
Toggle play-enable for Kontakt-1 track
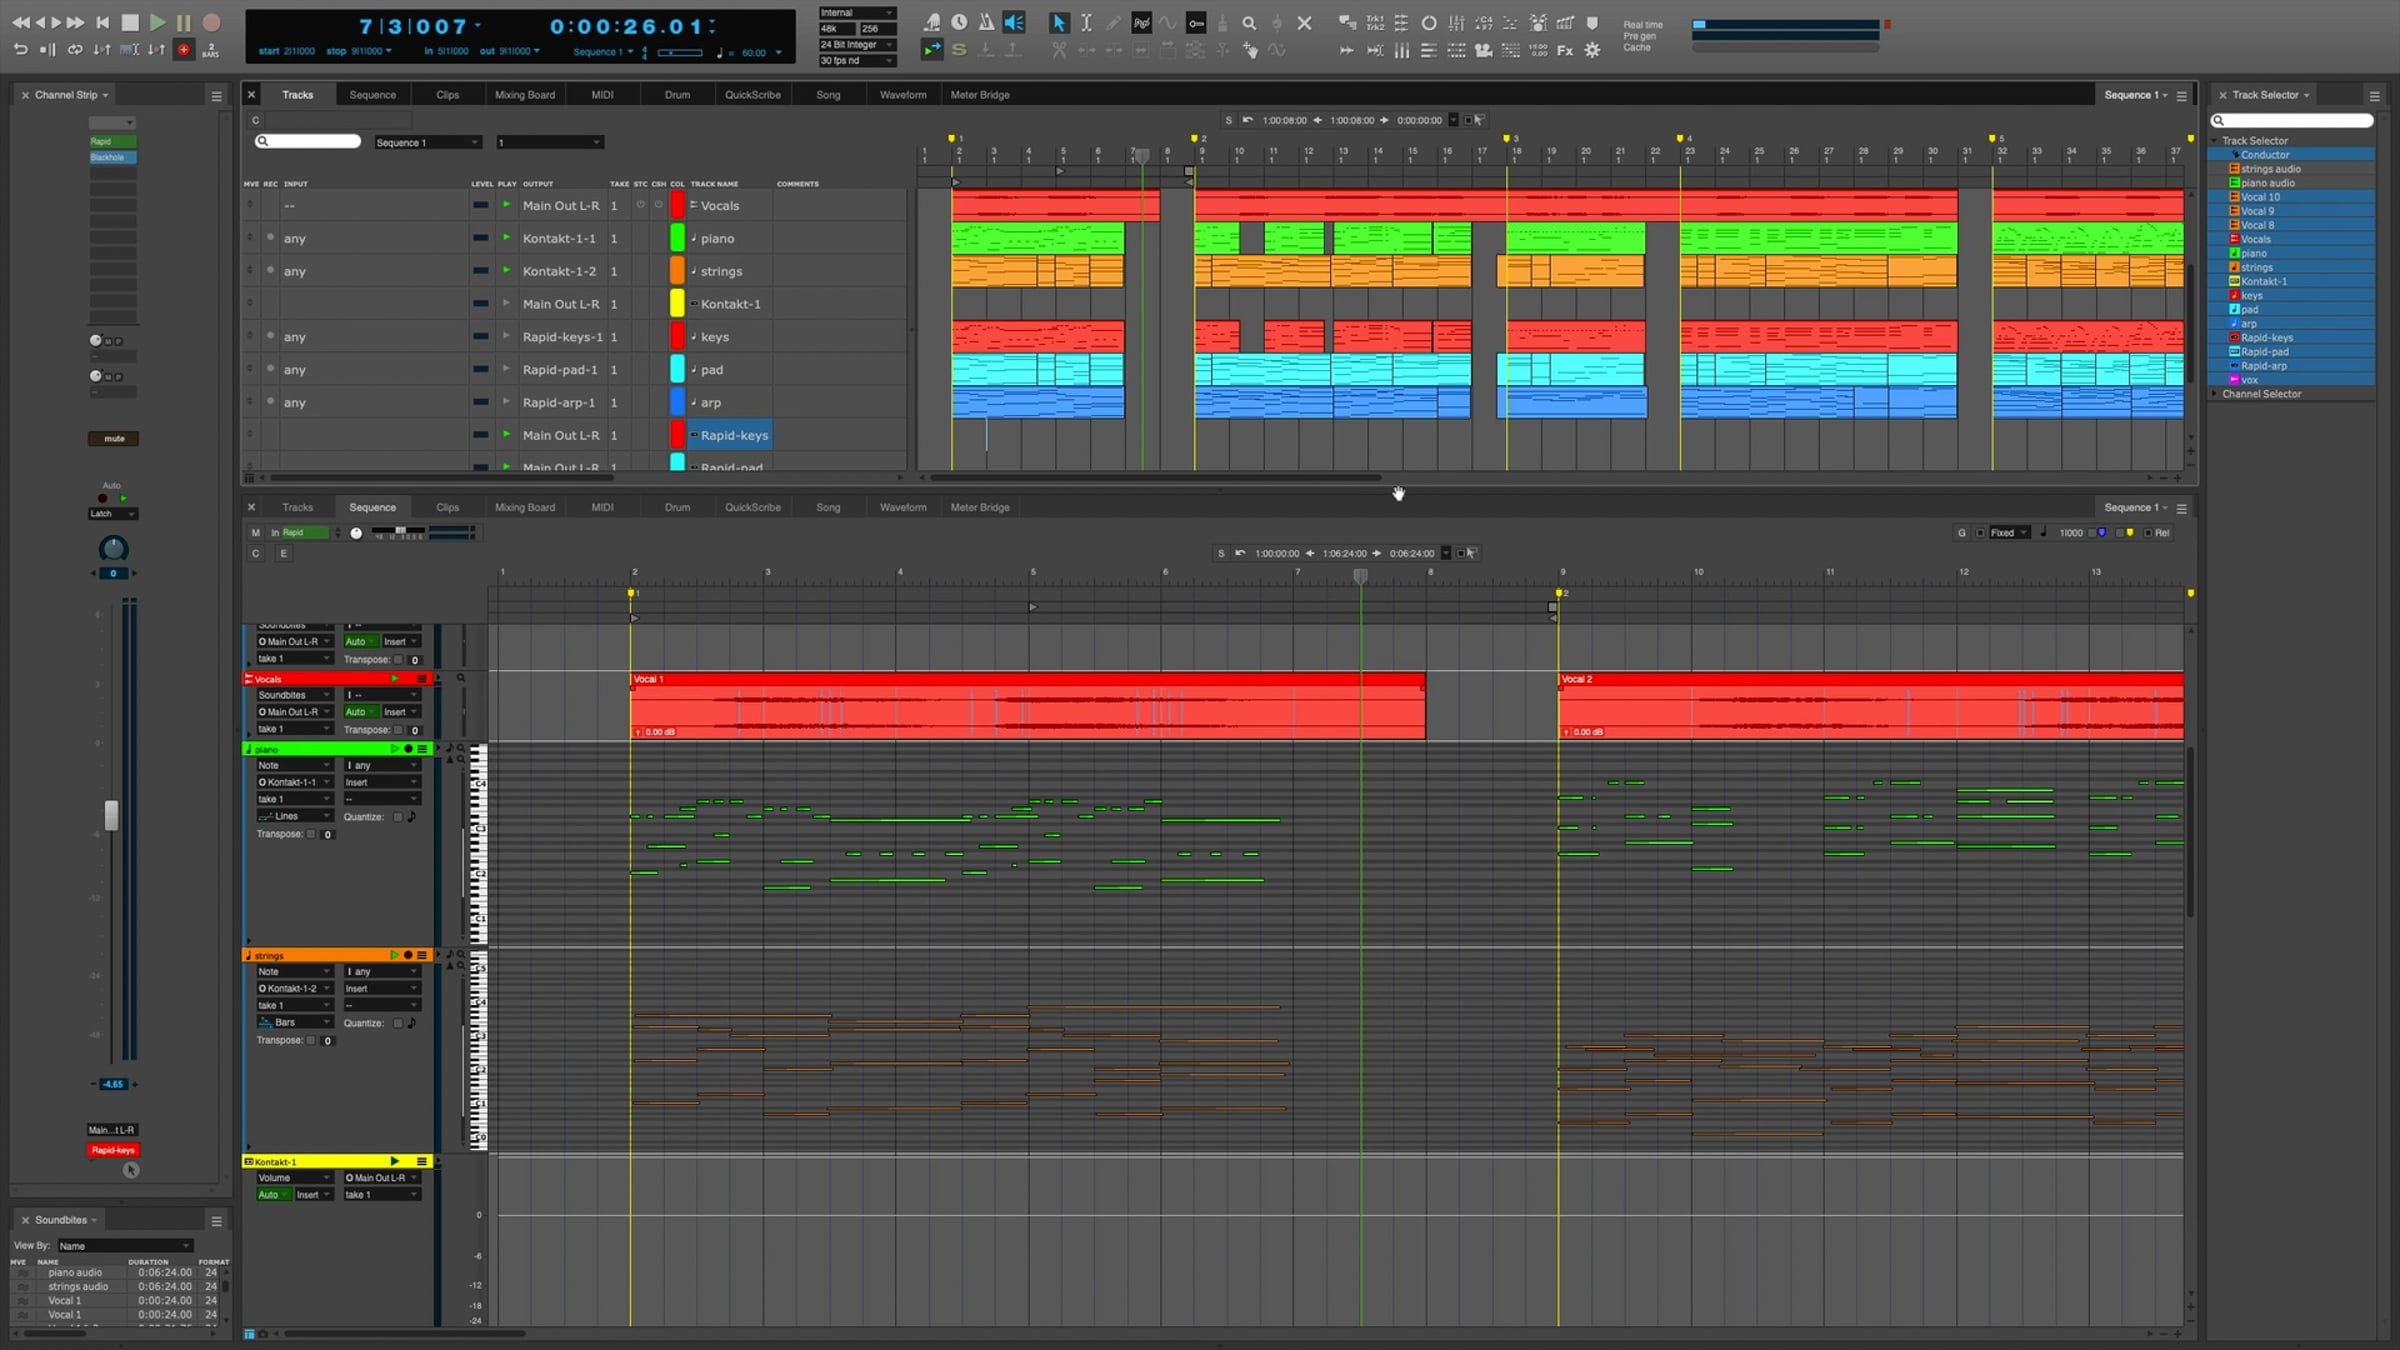pos(506,304)
